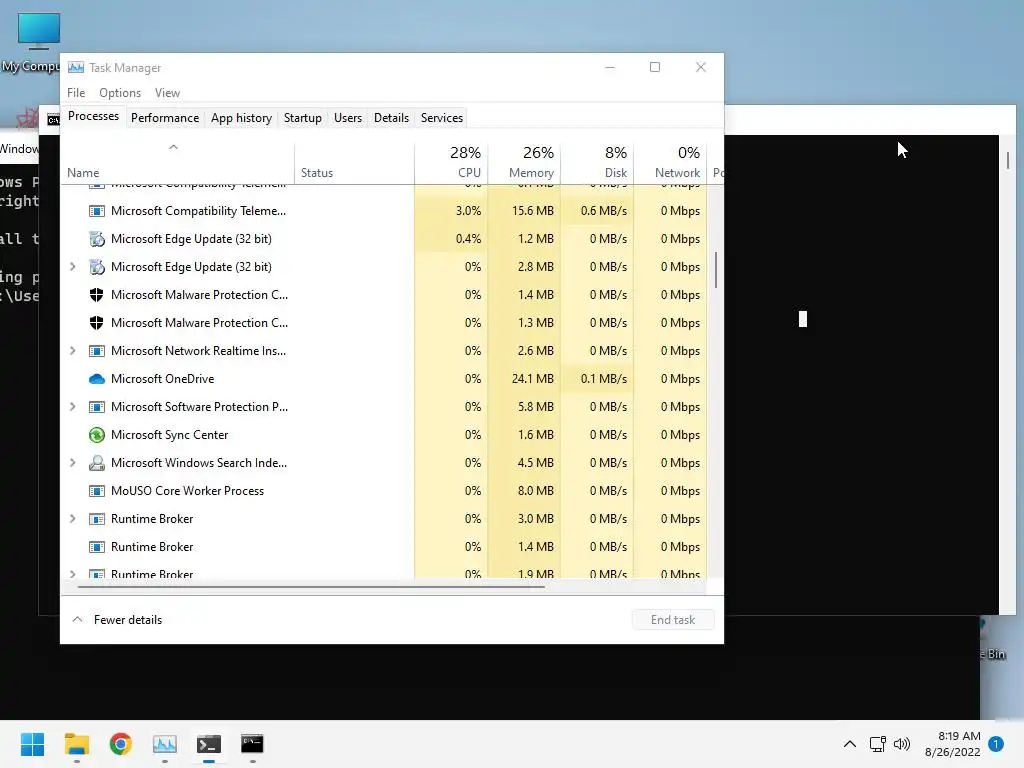Collapse view with Fewer details chevron
1024x768 pixels.
tap(77, 619)
